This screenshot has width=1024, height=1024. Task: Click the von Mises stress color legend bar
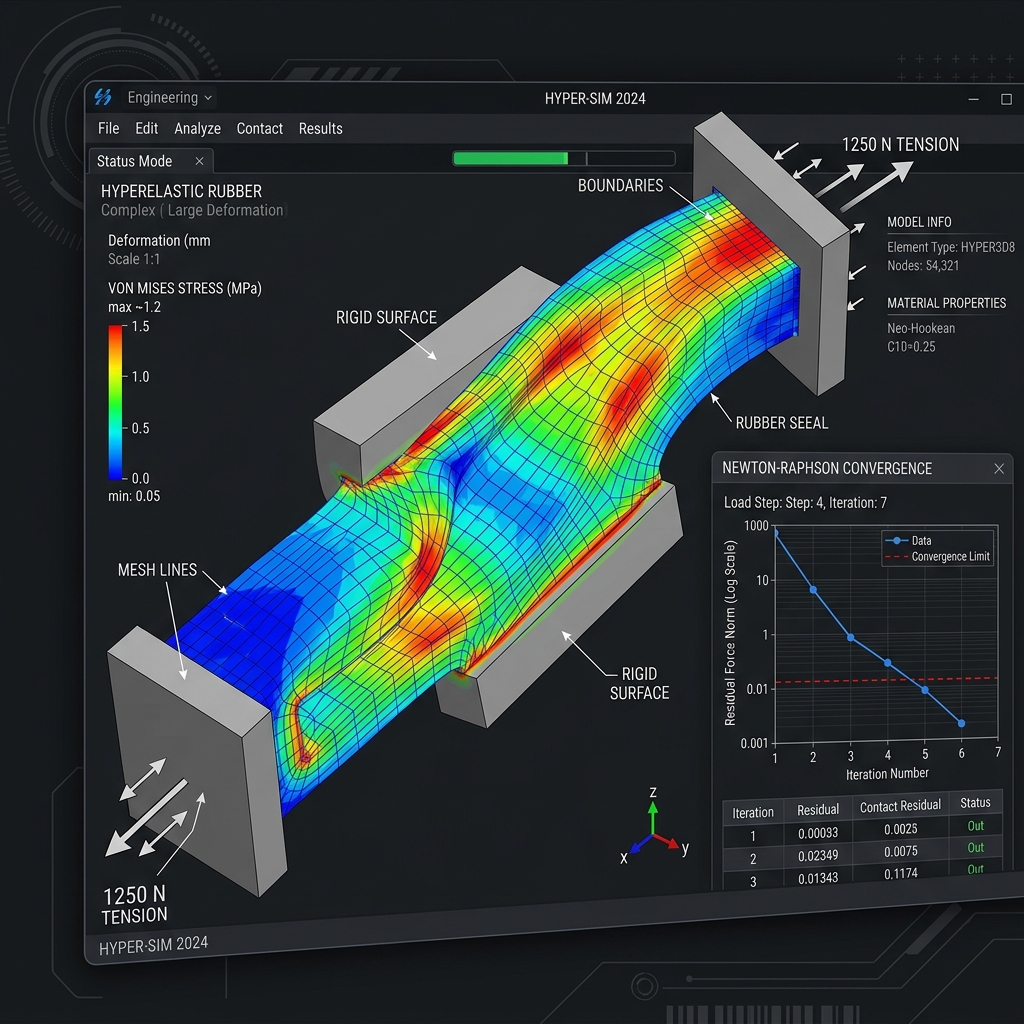point(115,402)
